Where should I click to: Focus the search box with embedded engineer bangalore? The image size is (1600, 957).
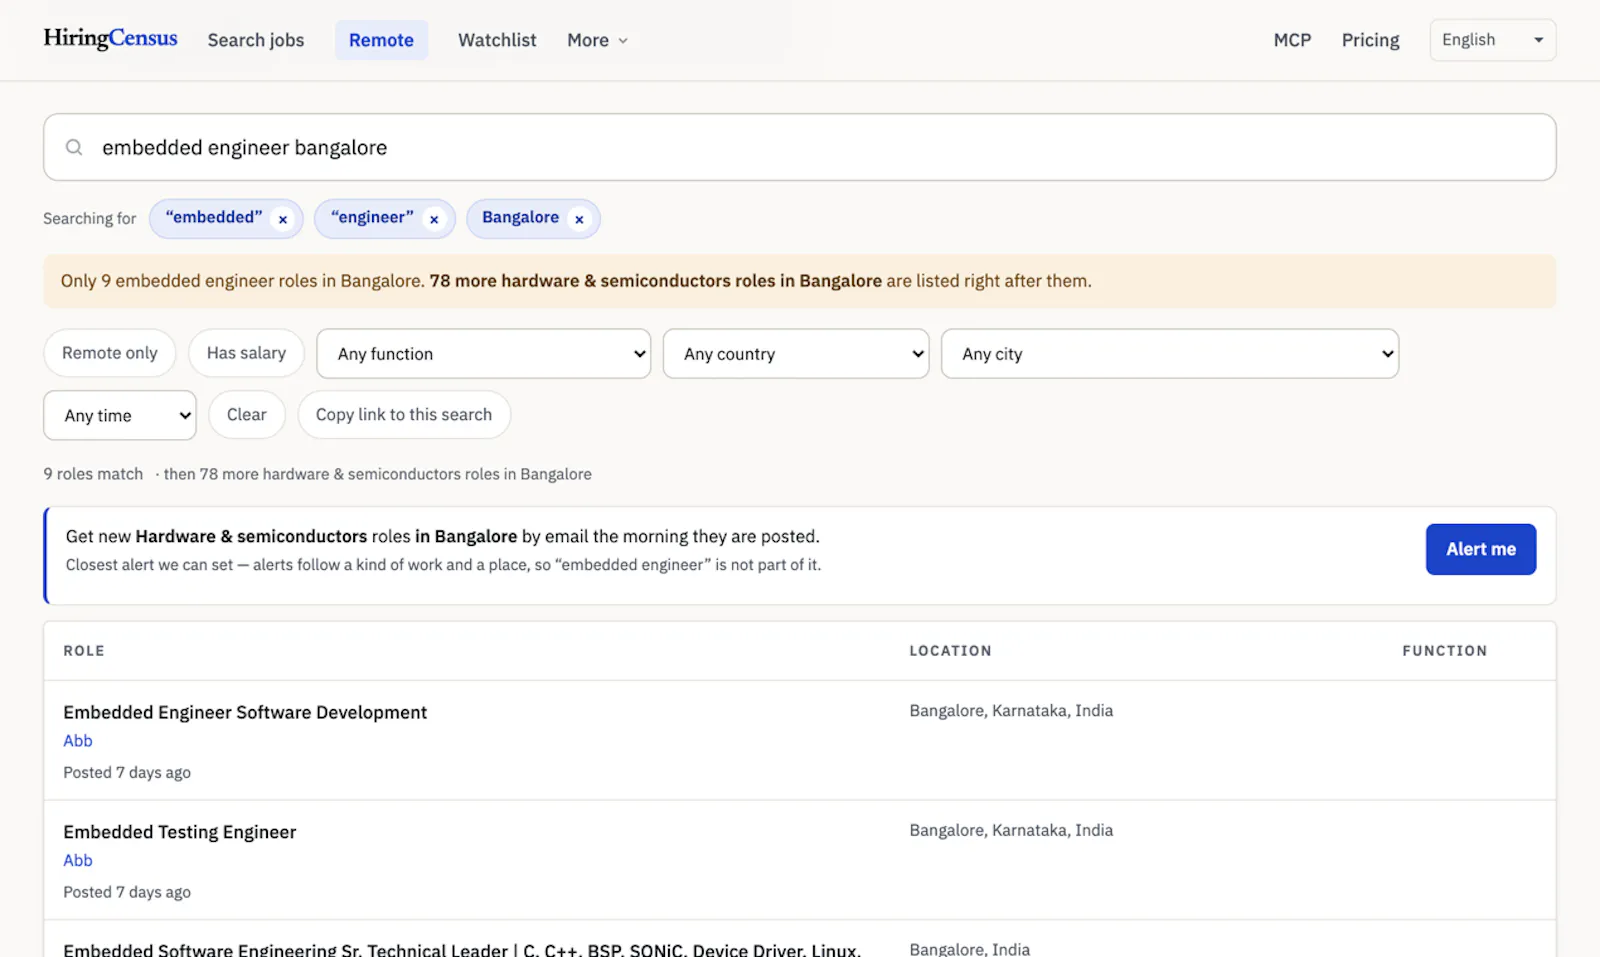coord(800,147)
